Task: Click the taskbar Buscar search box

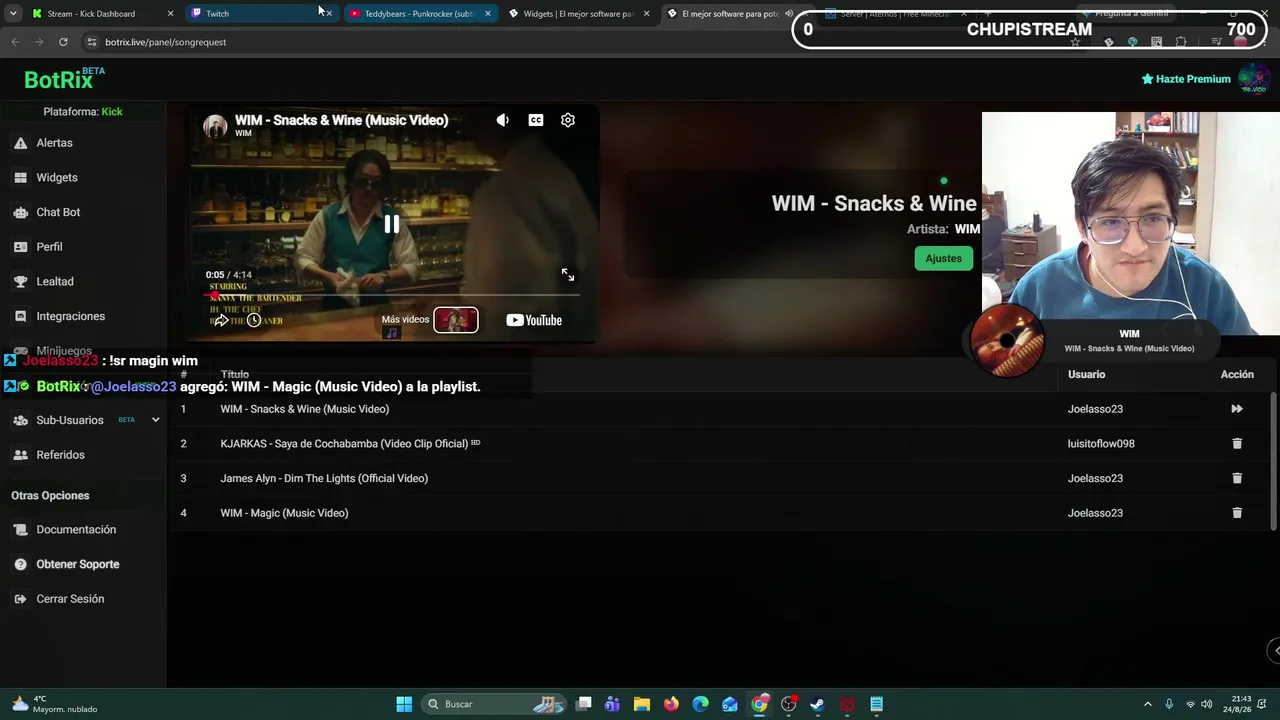Action: coord(495,704)
